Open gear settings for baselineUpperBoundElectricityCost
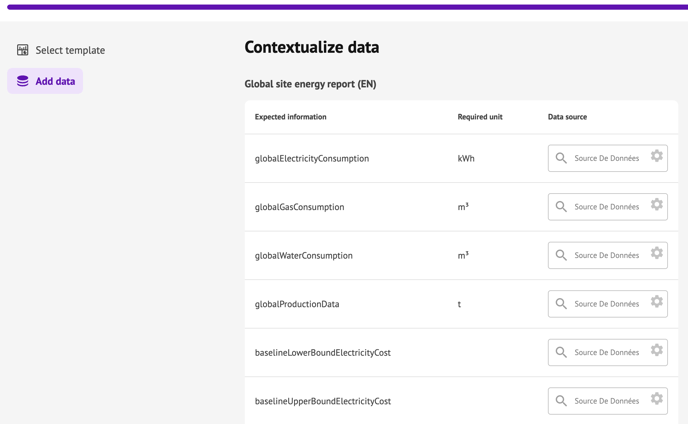The image size is (688, 424). 657,399
